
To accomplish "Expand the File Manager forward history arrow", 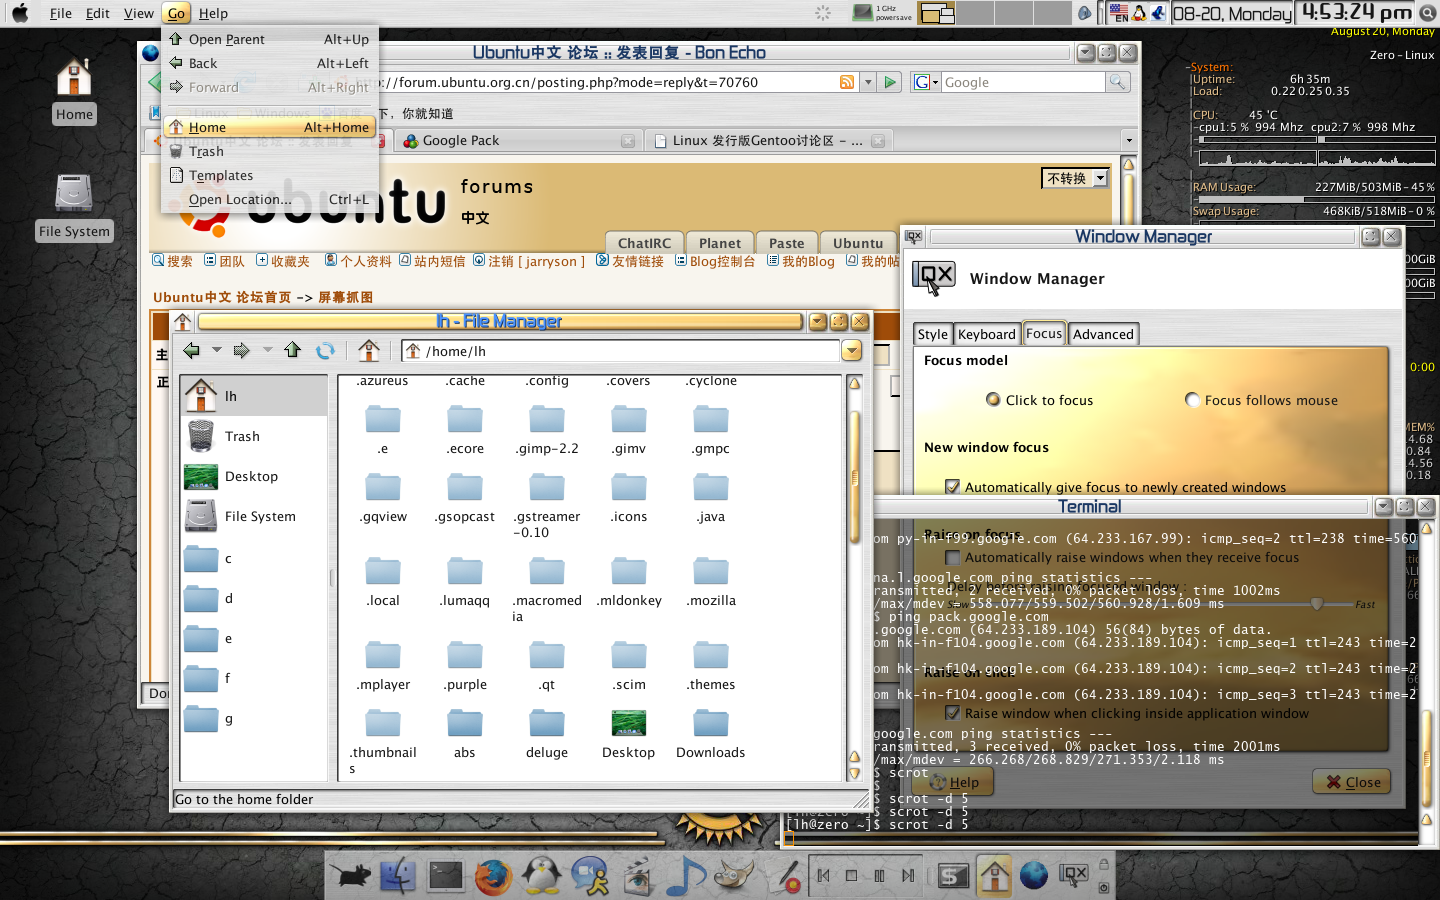I will tap(267, 350).
